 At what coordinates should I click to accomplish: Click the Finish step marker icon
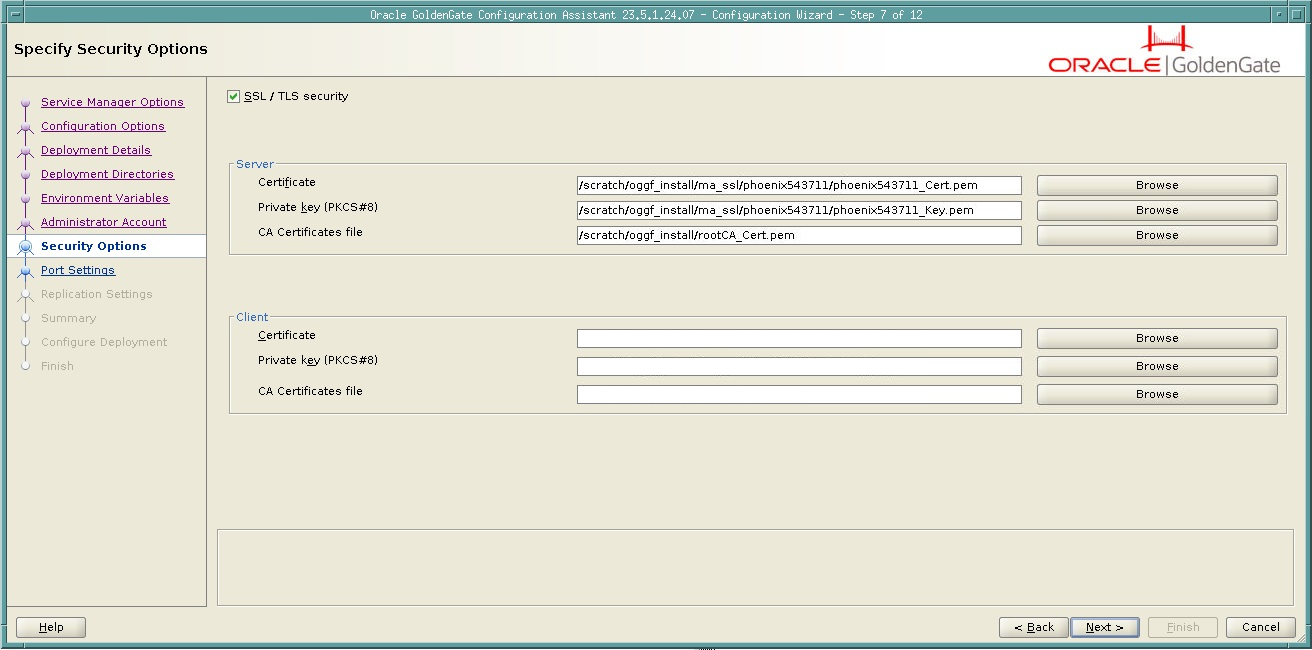[26, 367]
